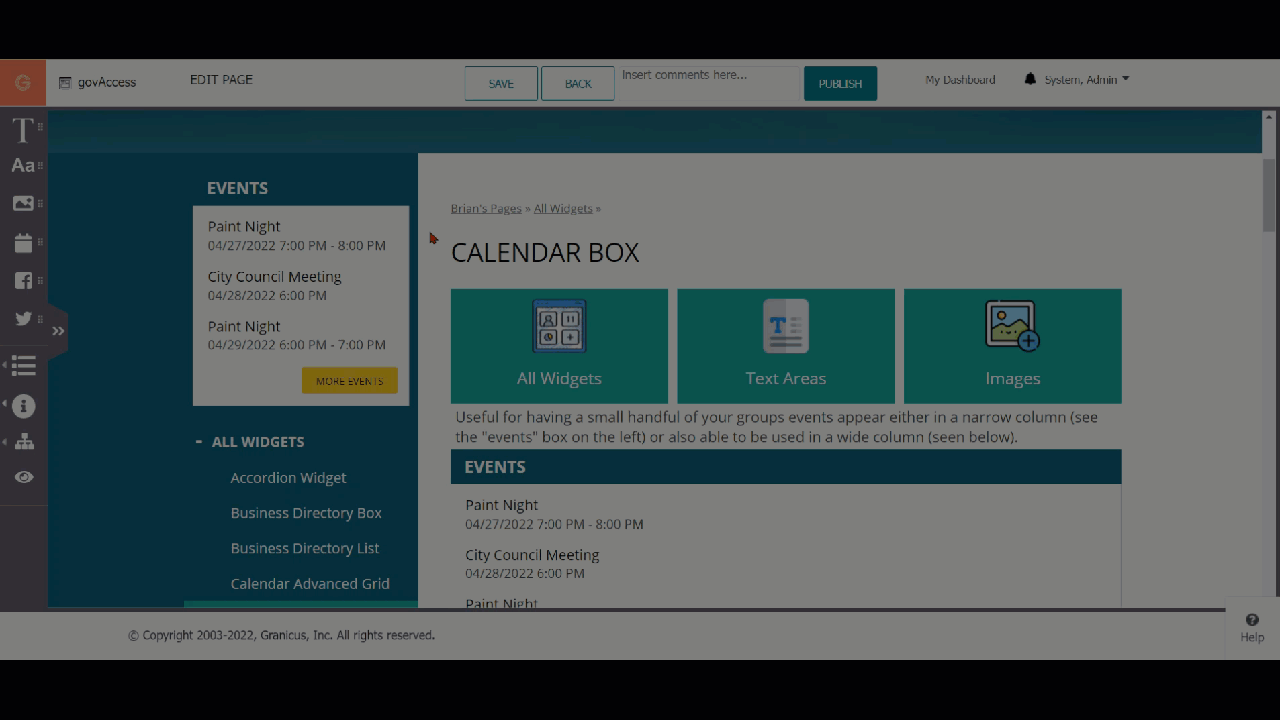
Task: Switch to the Text Areas category
Action: 785,345
